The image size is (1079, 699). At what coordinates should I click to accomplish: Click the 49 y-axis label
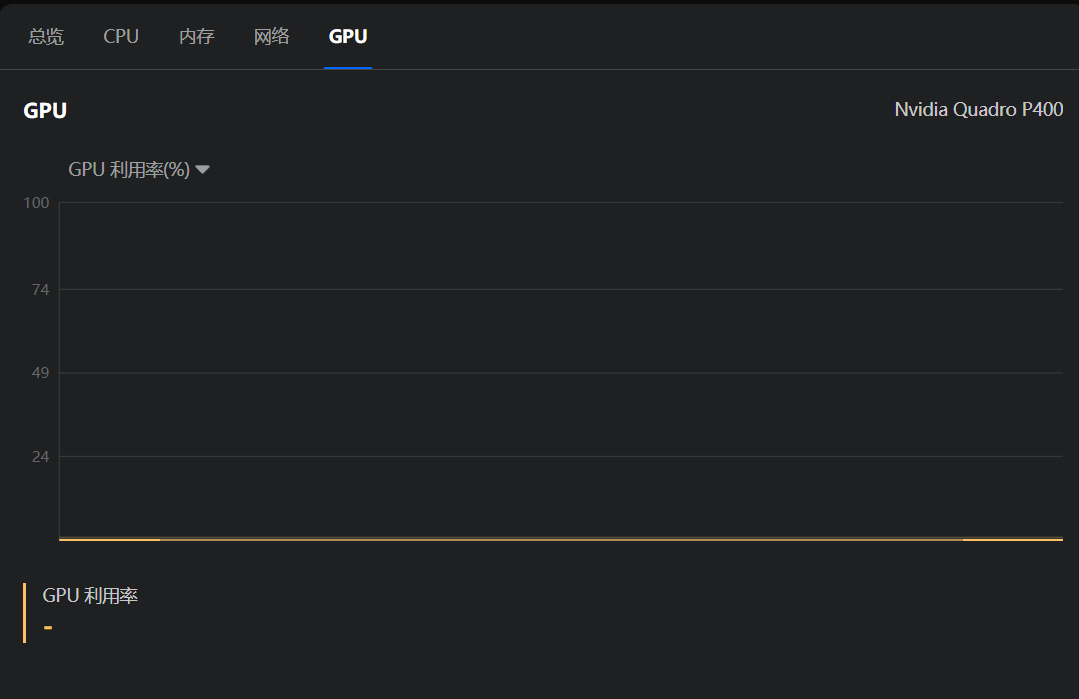(39, 374)
